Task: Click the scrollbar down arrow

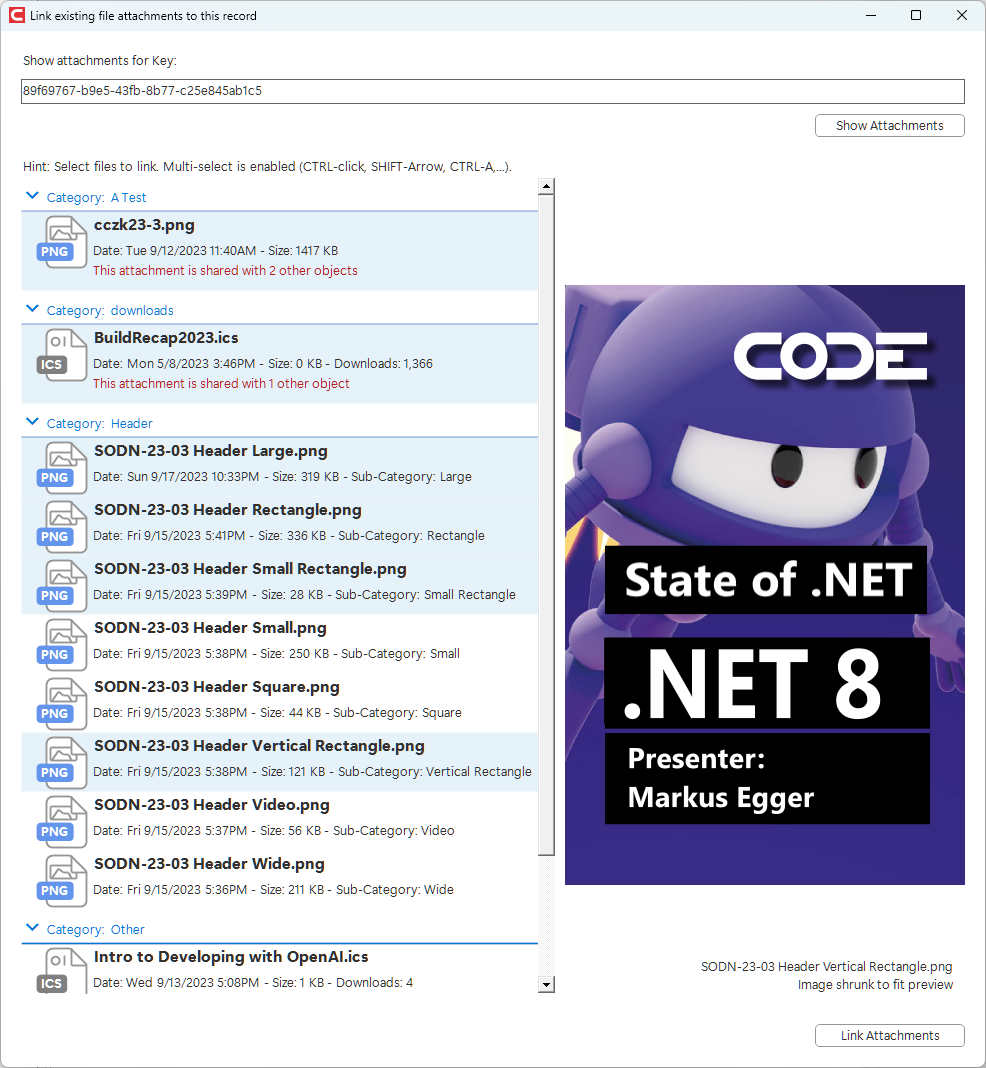Action: click(545, 984)
